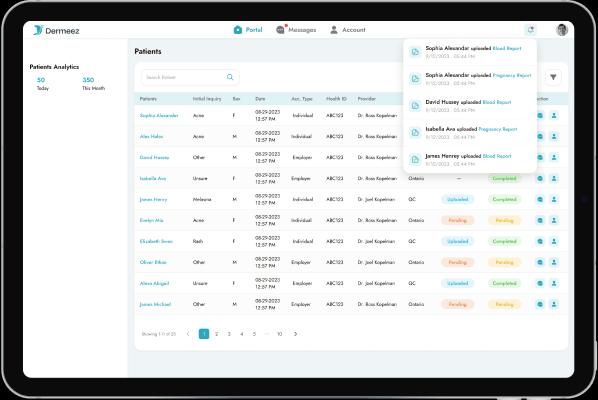Viewport: 598px width, 400px height.
Task: Open patient Sophia Alexander link
Action: (159, 116)
